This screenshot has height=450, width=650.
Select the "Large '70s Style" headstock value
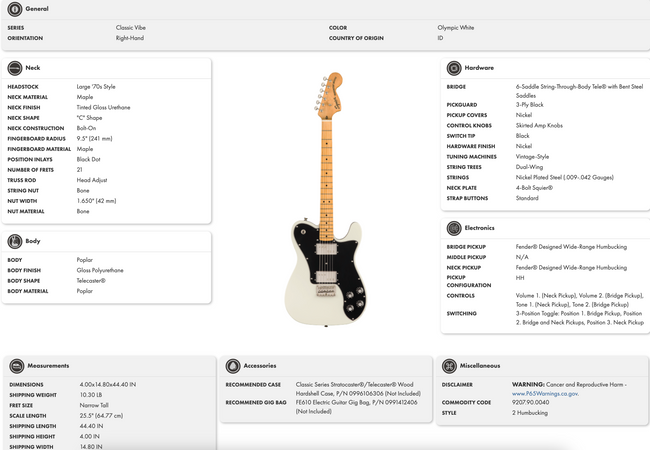[96, 87]
